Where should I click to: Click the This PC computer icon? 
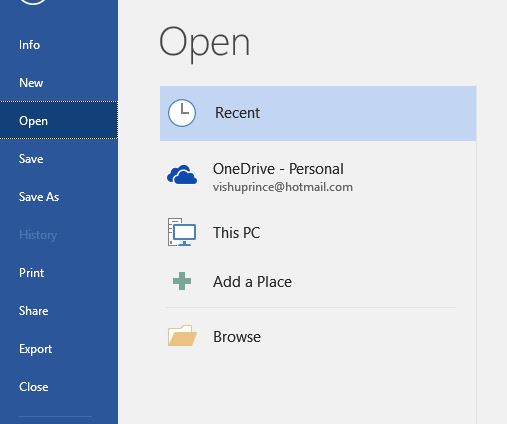pyautogui.click(x=182, y=232)
